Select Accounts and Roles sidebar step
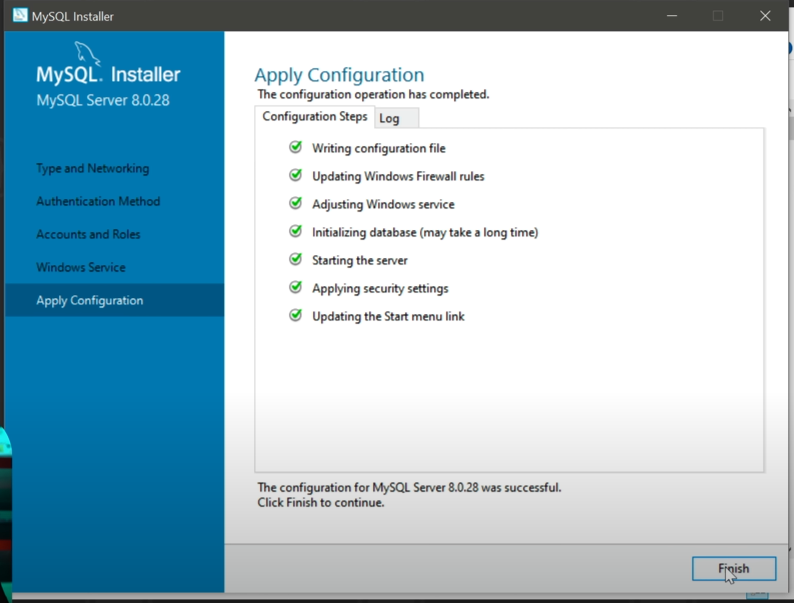 coord(88,234)
